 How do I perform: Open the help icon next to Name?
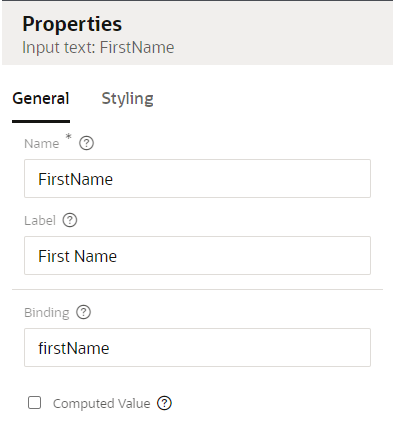86,143
